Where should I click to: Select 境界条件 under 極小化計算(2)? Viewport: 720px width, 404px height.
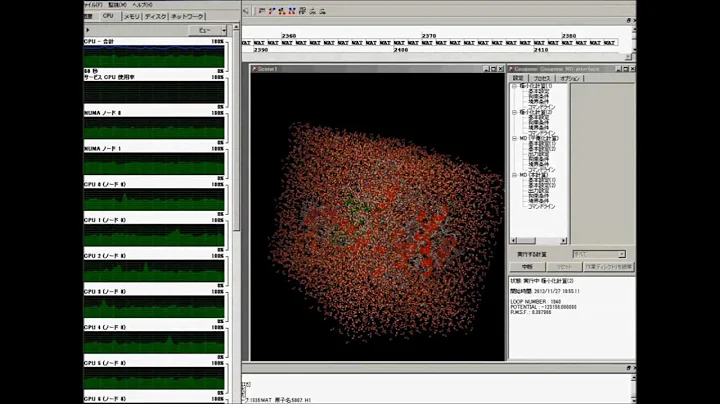(x=538, y=128)
